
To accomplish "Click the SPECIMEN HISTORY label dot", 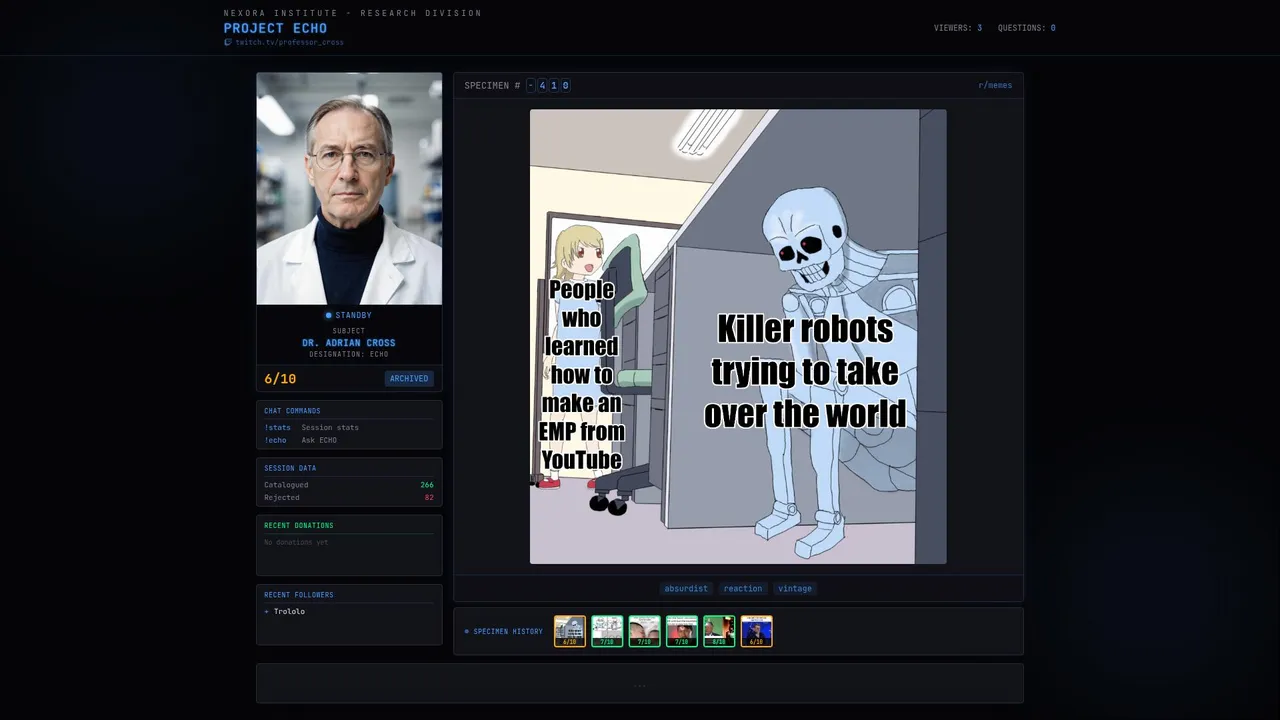I will pos(467,632).
